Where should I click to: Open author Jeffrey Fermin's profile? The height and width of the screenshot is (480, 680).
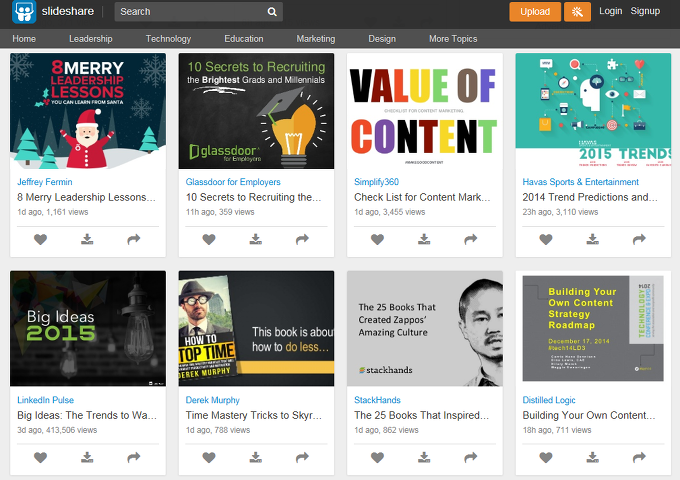45,182
